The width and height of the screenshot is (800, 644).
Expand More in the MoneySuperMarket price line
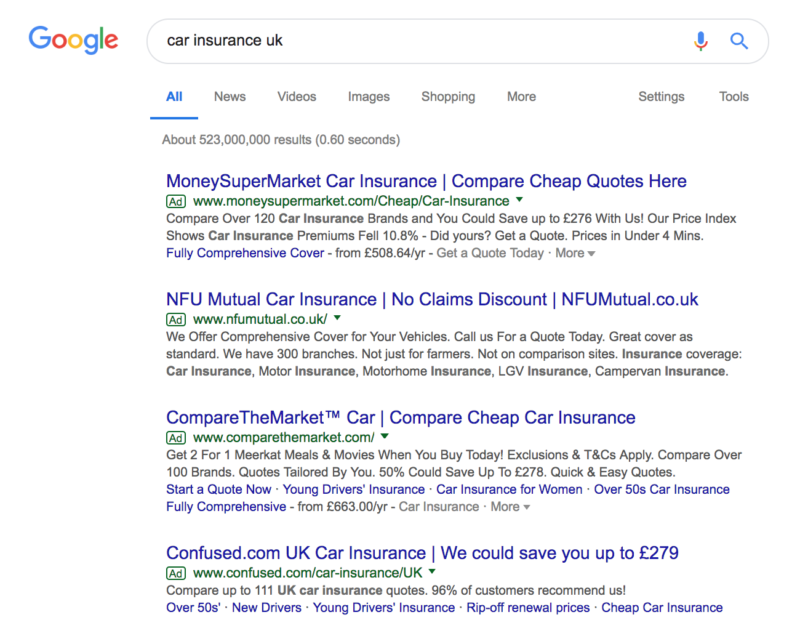pyautogui.click(x=575, y=253)
